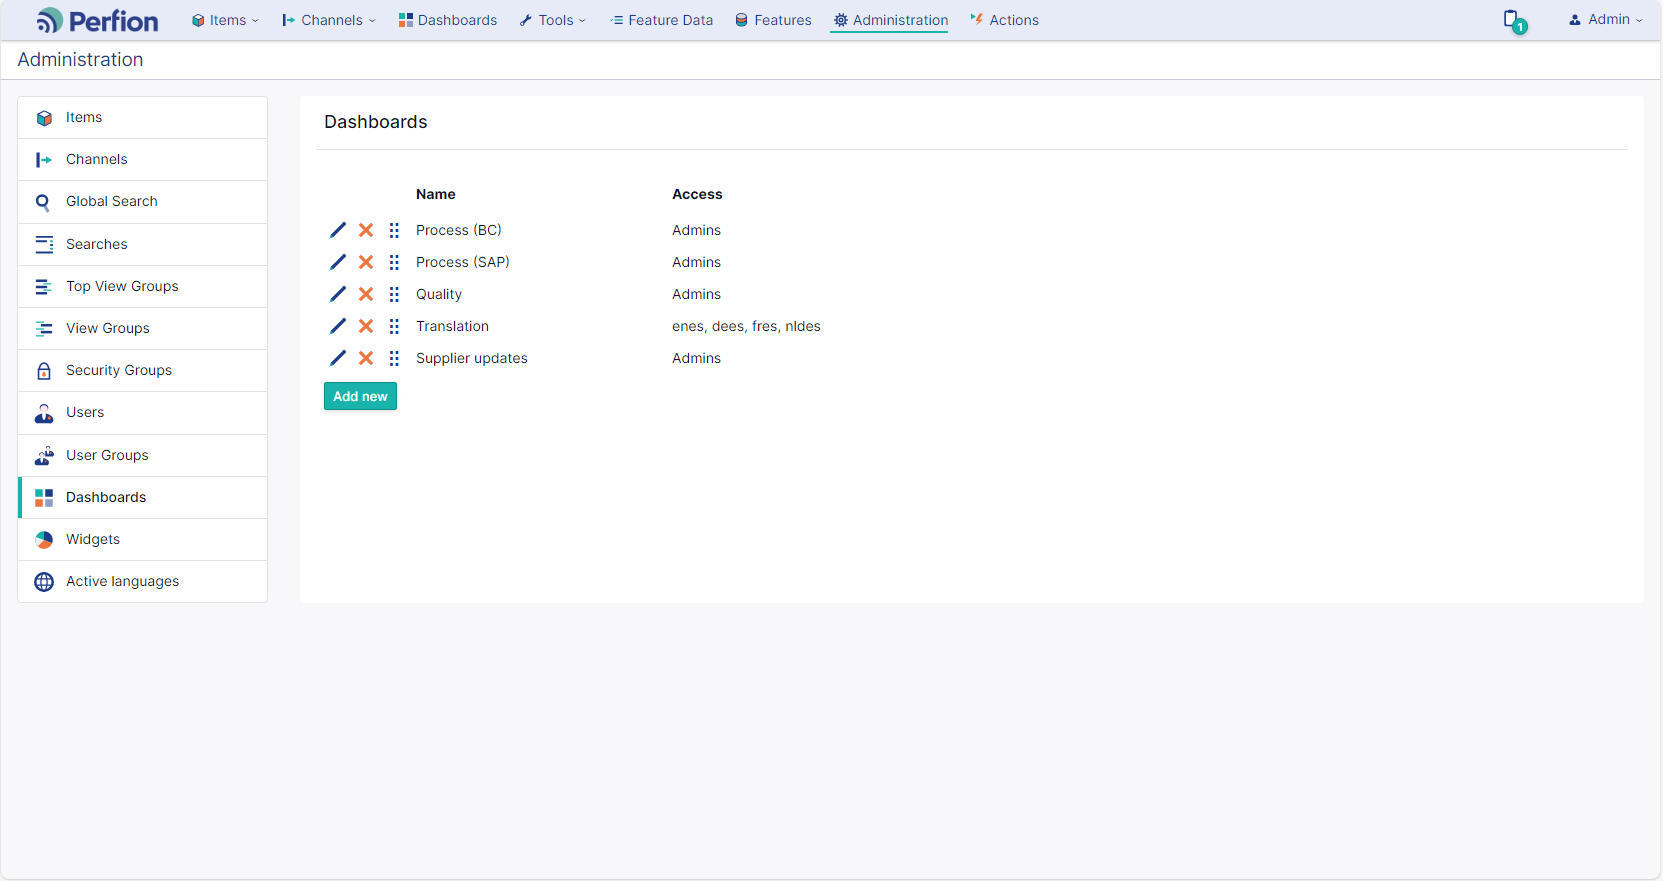This screenshot has height=881, width=1663.
Task: Open the Features menu item
Action: click(774, 20)
